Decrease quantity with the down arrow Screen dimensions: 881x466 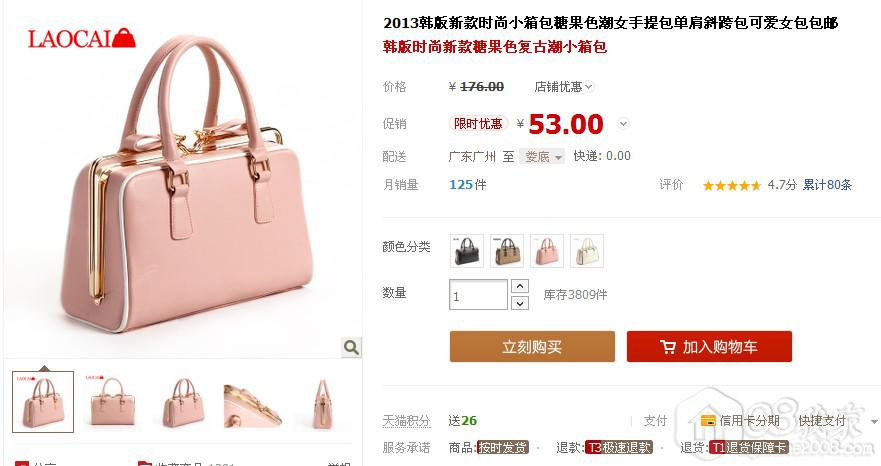coord(520,303)
